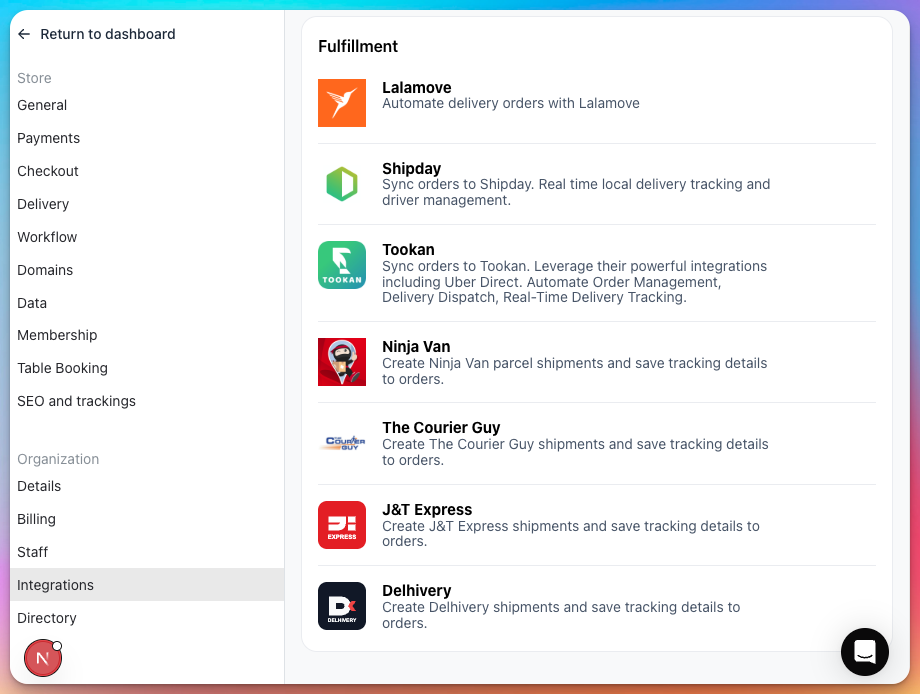This screenshot has height=694, width=920.
Task: Click the J&T Express red logo
Action: click(341, 525)
